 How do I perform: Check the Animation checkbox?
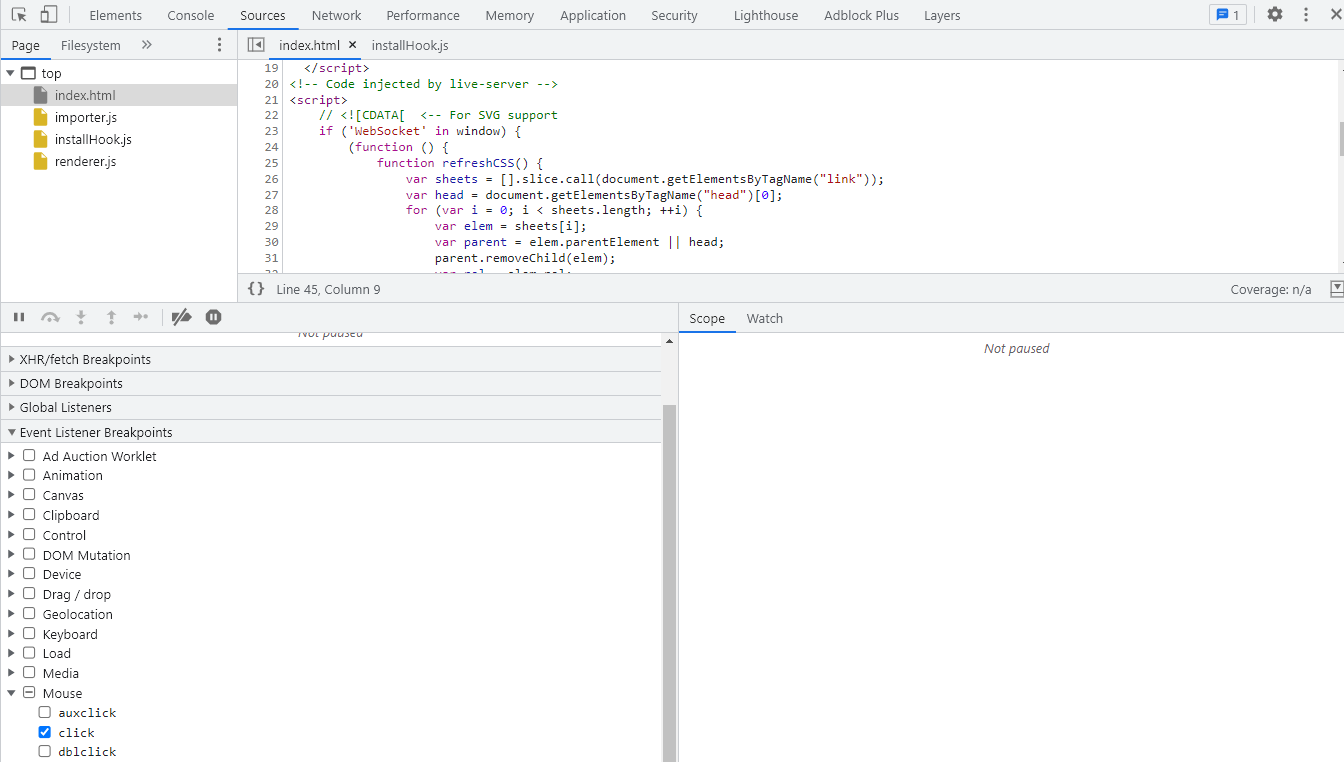tap(29, 475)
